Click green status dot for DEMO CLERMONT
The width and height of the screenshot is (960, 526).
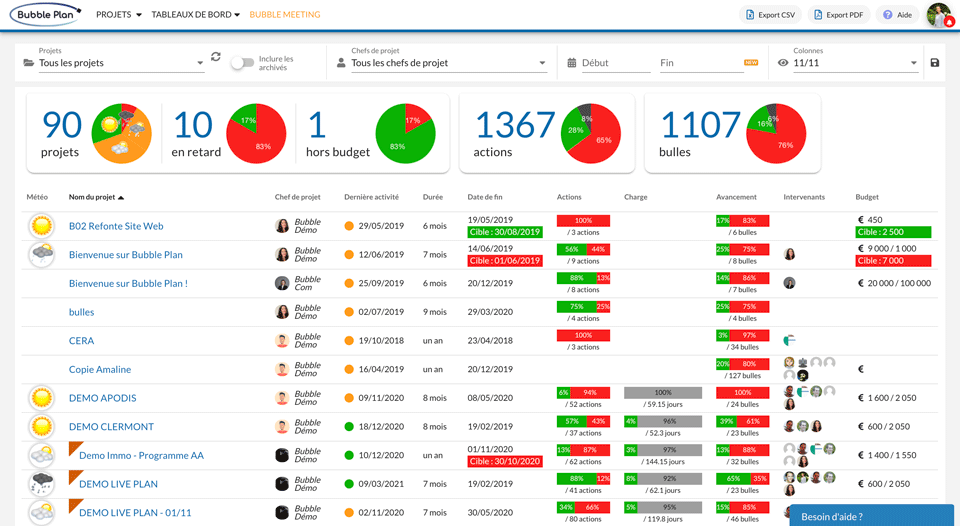point(349,427)
